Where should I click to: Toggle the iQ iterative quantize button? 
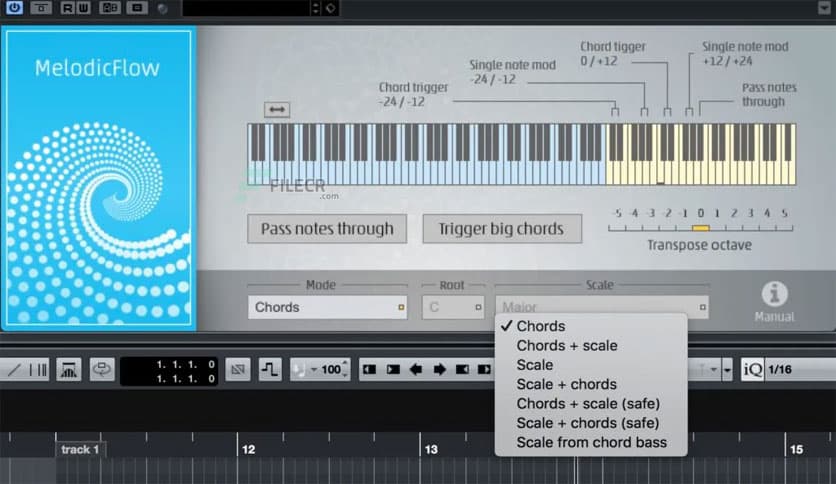pyautogui.click(x=752, y=369)
